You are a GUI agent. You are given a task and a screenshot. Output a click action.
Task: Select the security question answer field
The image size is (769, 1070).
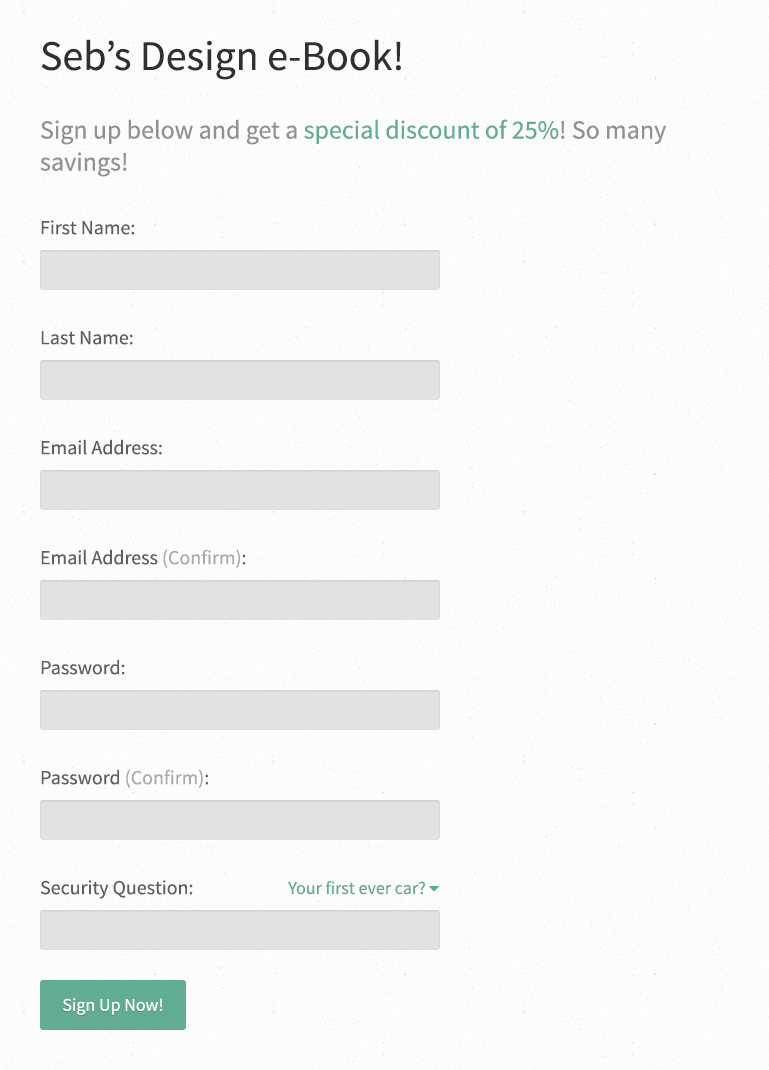240,929
